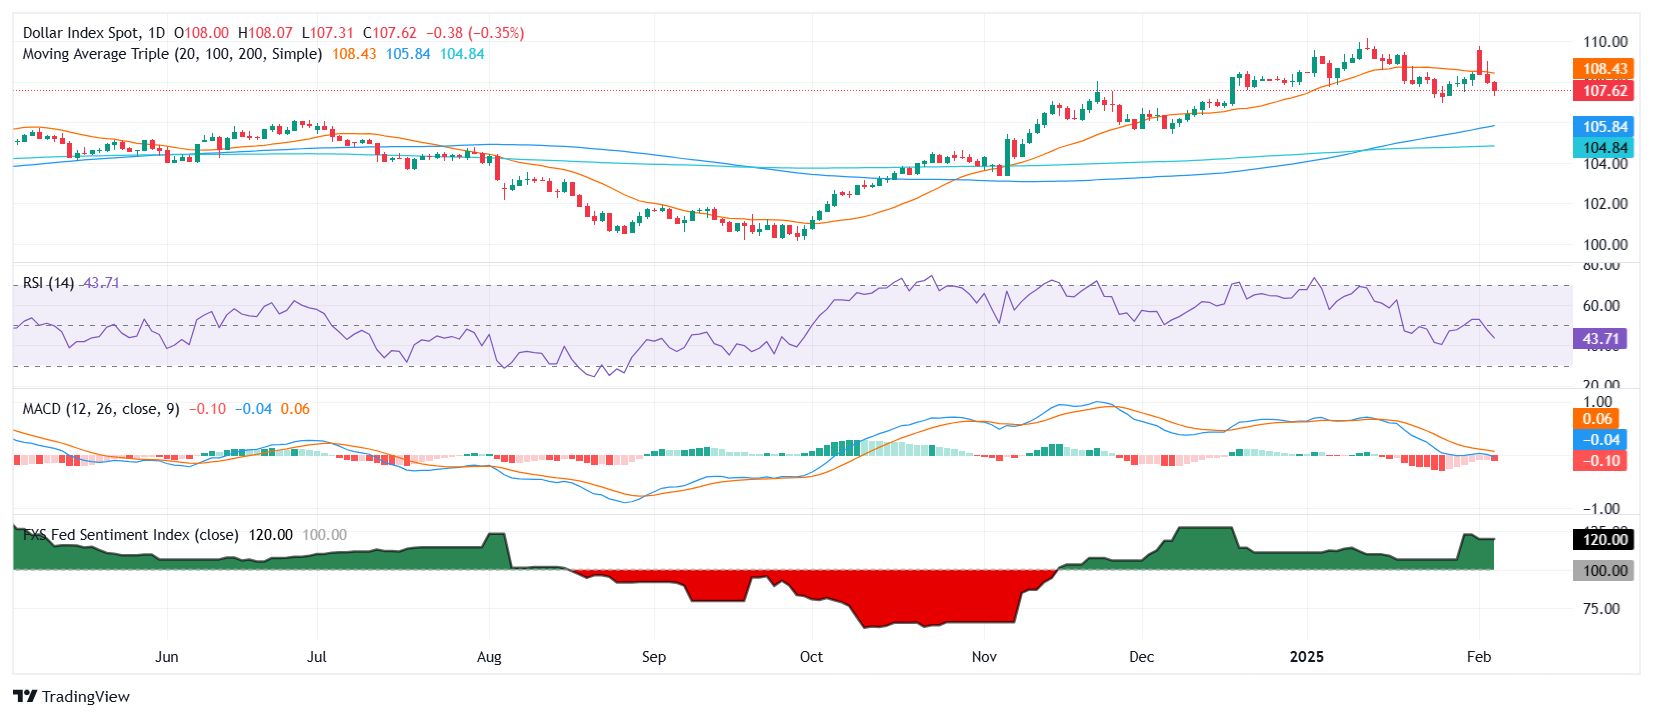Click the orange 108.43 price tag
This screenshot has height=718, width=1653.
(x=1604, y=69)
